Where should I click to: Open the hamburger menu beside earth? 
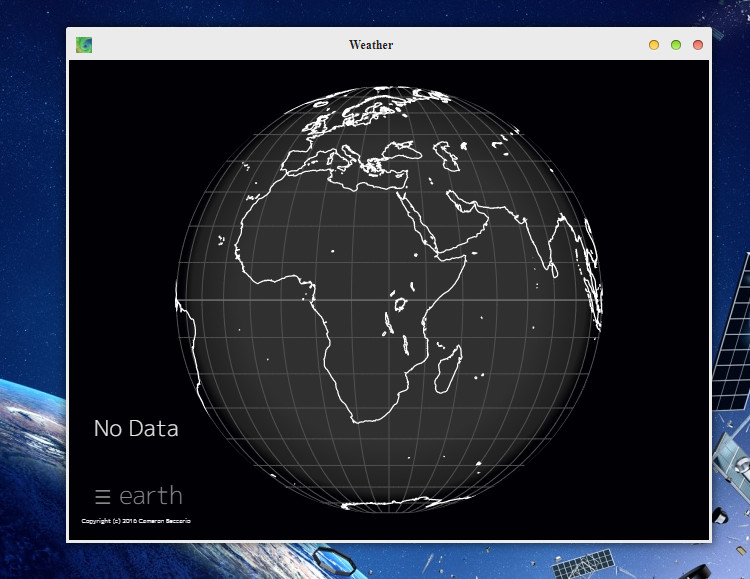tap(102, 496)
